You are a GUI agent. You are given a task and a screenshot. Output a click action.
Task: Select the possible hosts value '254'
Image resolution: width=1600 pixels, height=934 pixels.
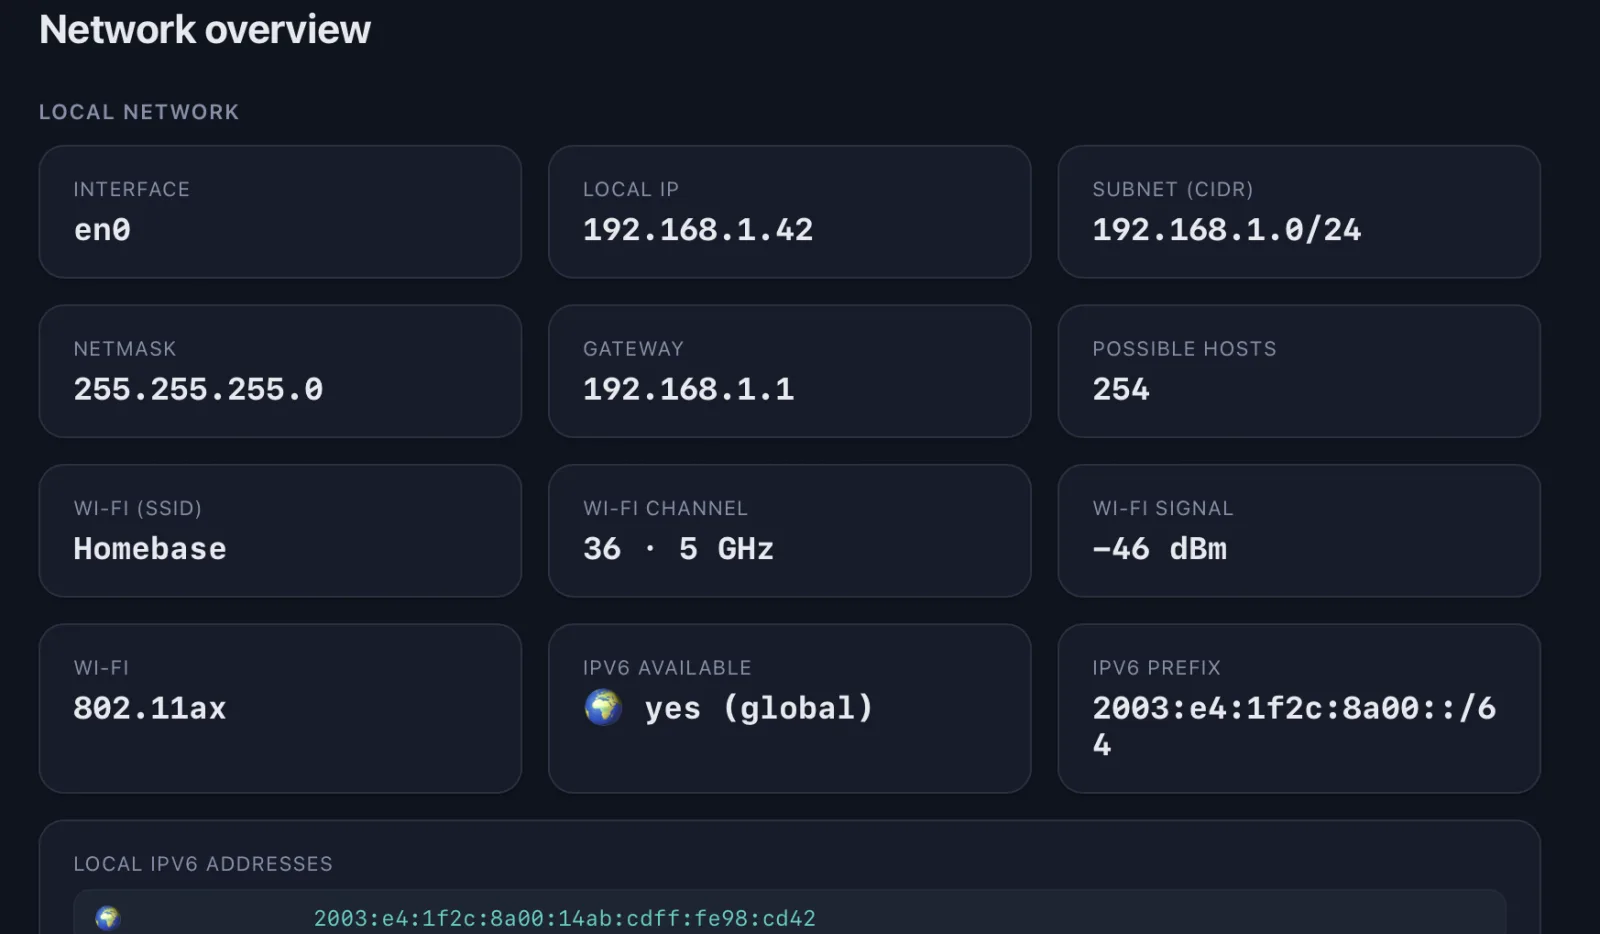coord(1121,389)
